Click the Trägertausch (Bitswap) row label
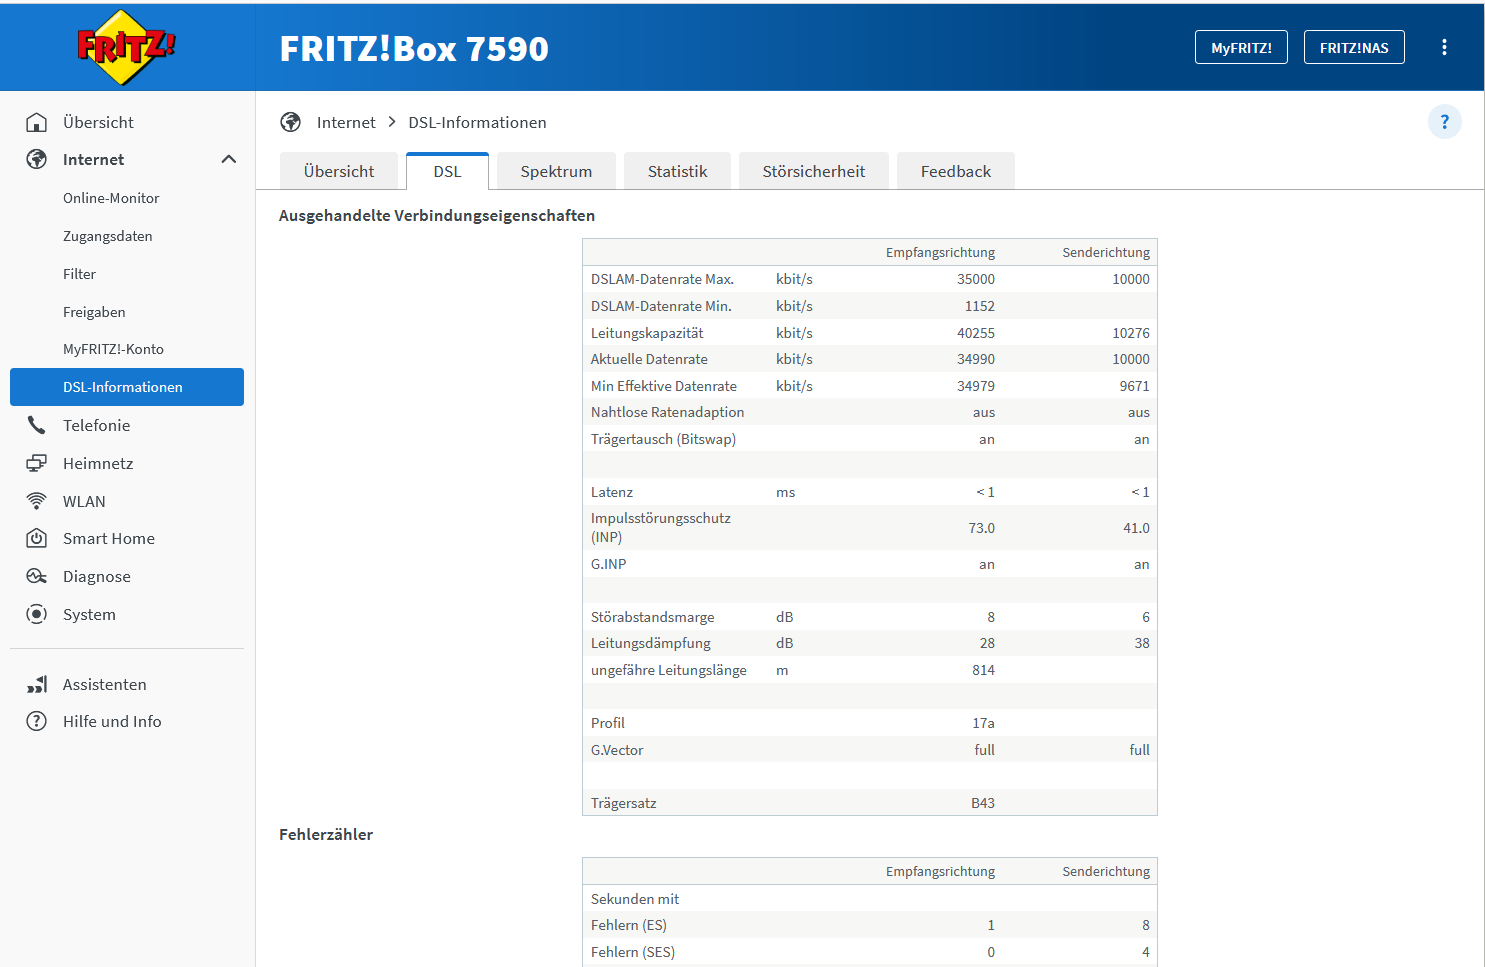This screenshot has width=1485, height=967. (663, 439)
